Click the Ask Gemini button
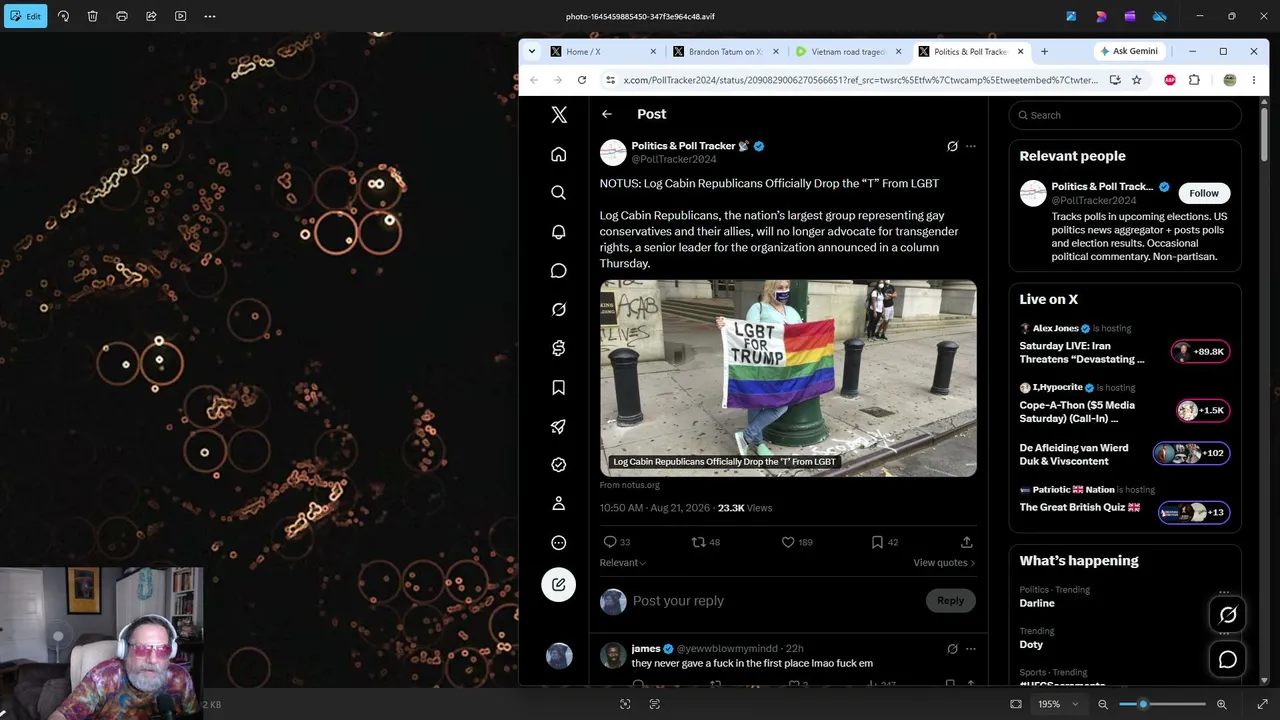 pos(1128,51)
